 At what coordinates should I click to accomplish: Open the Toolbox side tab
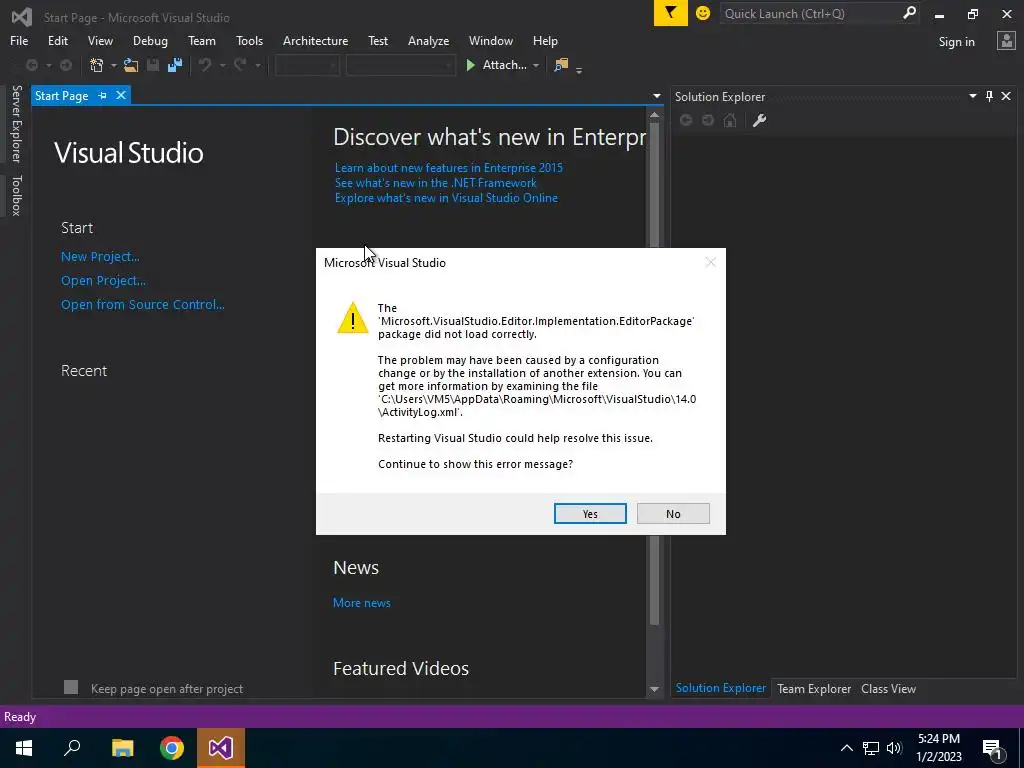[x=16, y=195]
